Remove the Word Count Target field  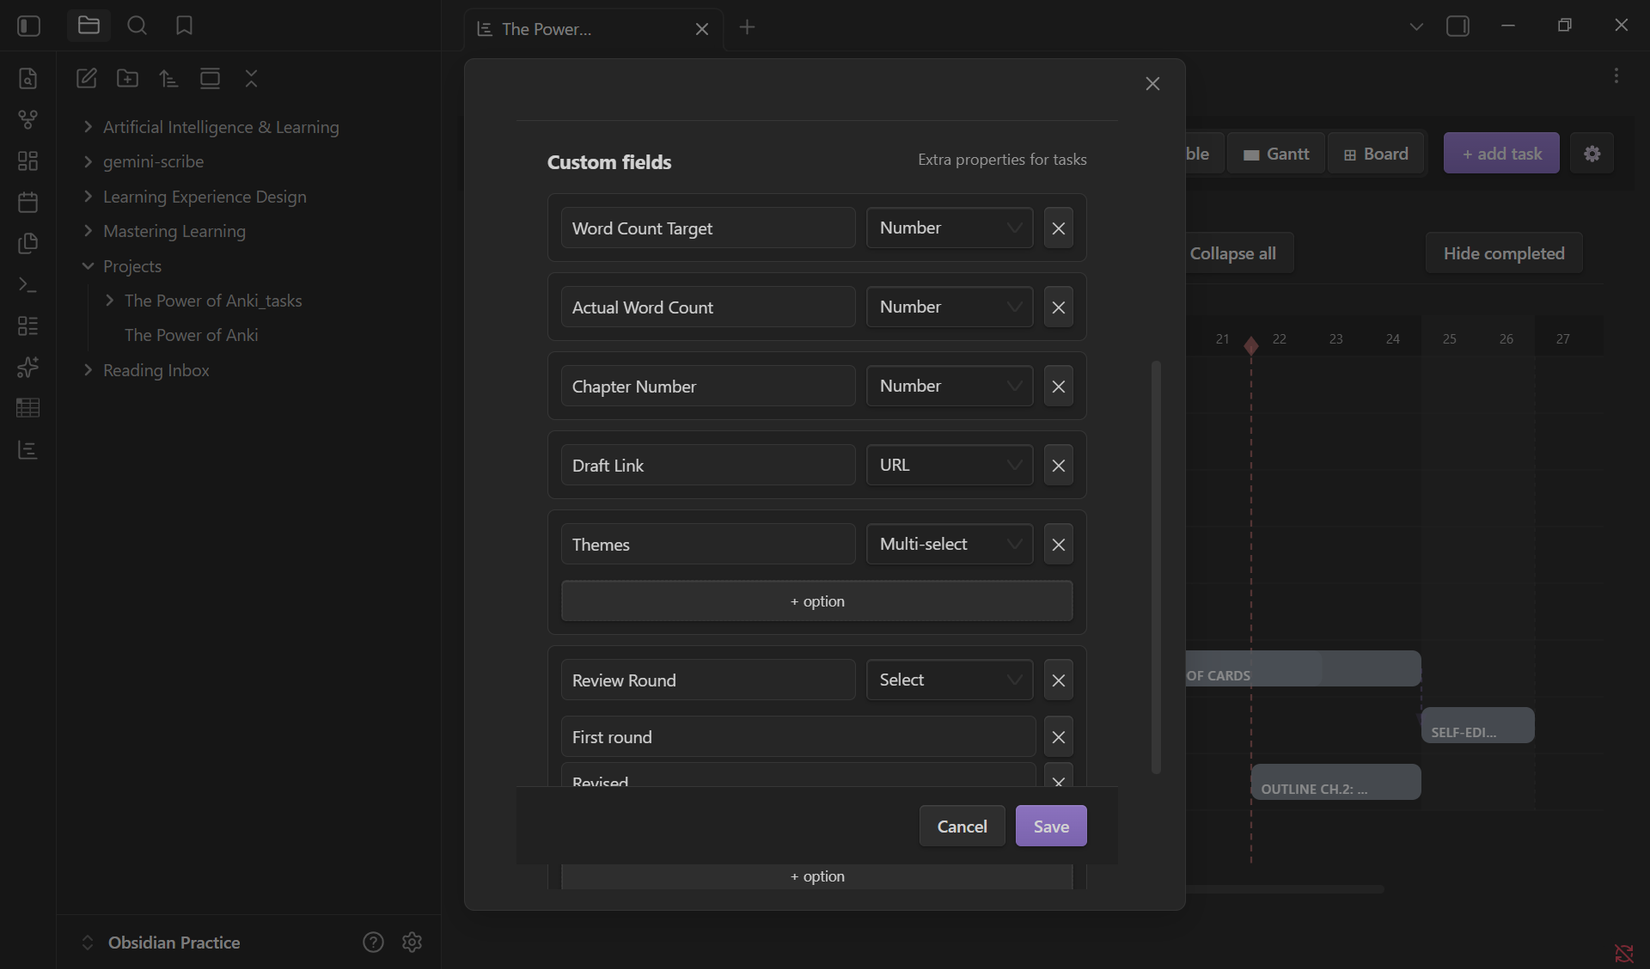click(x=1058, y=228)
